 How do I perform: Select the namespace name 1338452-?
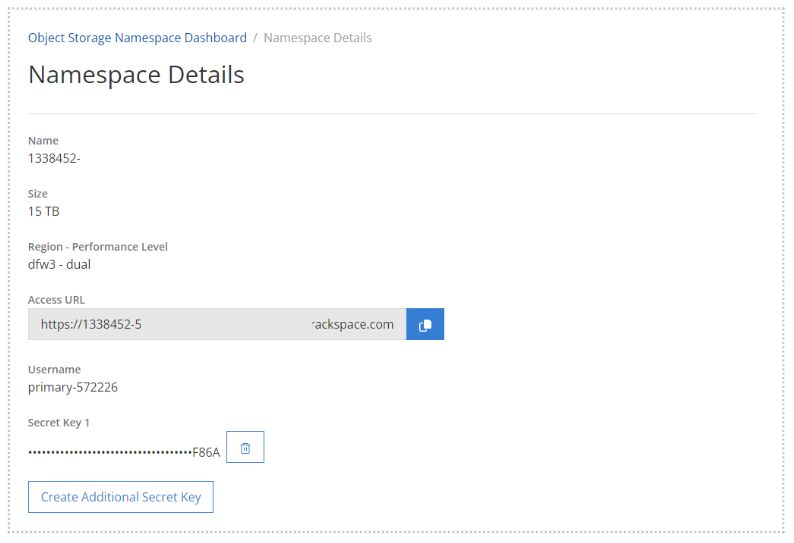pyautogui.click(x=54, y=159)
